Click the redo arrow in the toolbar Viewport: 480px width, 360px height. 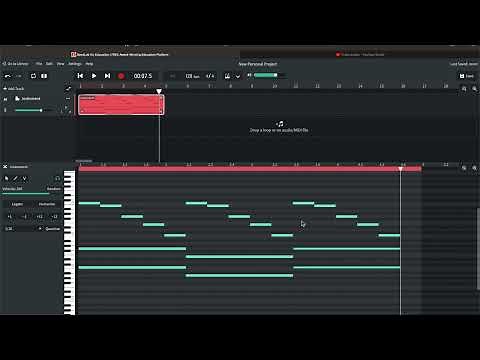(x=19, y=76)
